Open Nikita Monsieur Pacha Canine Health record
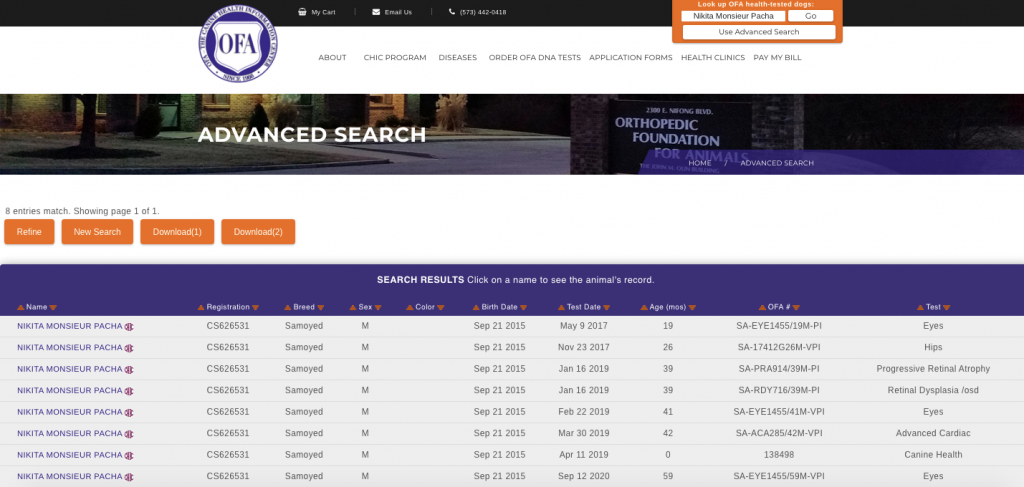Screen dimensions: 1024x487 coord(70,455)
